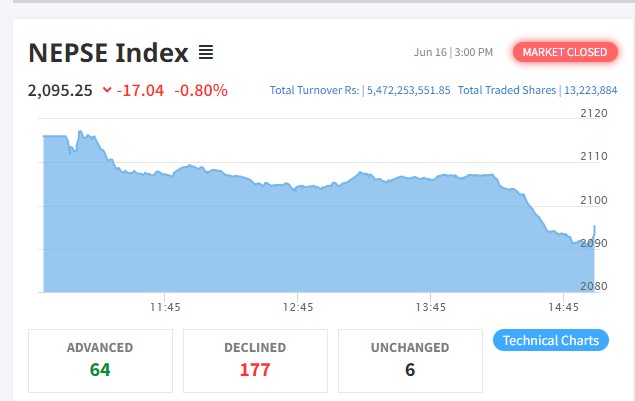
Task: Select the Total Turnover Rs label
Action: (314, 91)
